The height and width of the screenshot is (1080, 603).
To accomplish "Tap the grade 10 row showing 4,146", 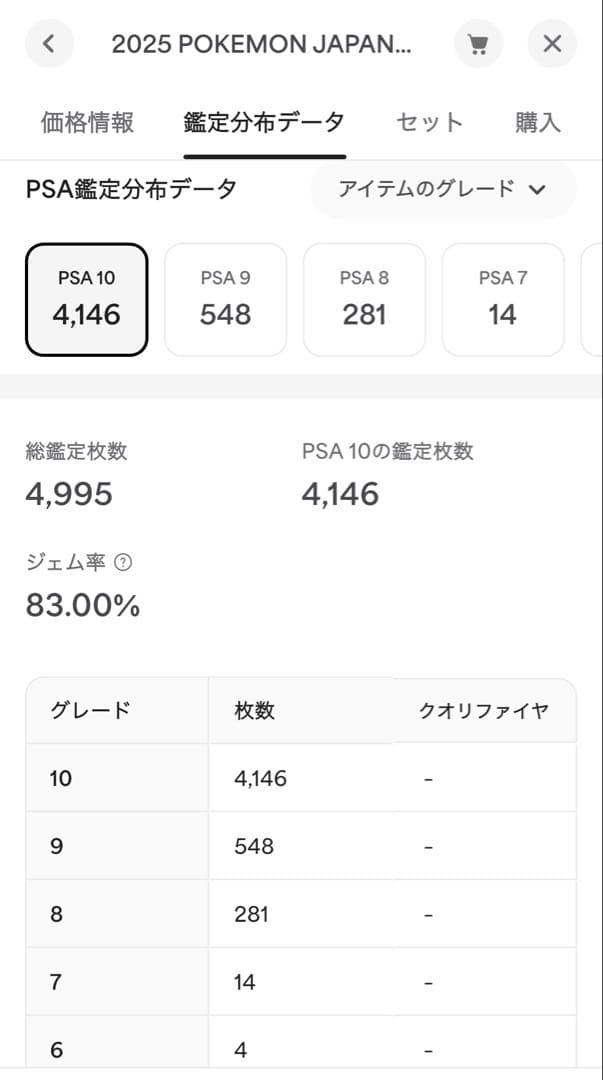I will [300, 777].
